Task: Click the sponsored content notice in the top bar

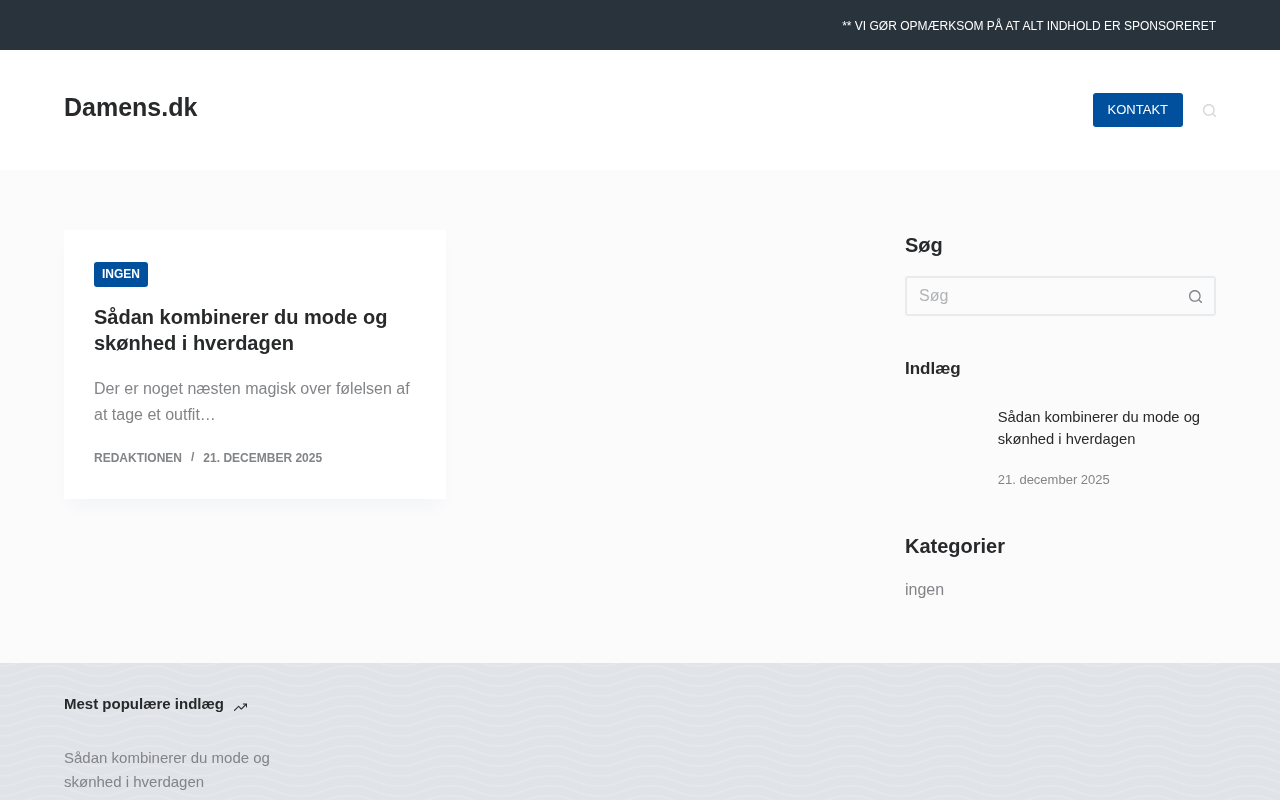Action: tap(1029, 26)
